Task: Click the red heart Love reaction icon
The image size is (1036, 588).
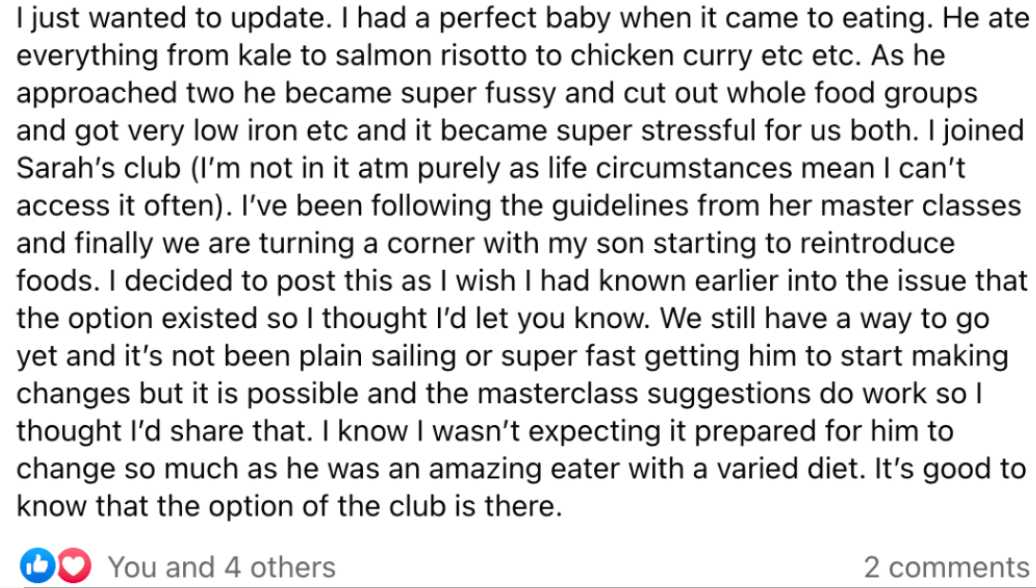Action: pos(74,566)
